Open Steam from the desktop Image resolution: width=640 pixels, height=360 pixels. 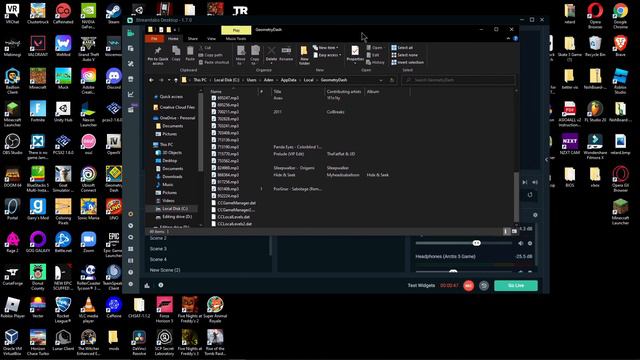click(113, 13)
